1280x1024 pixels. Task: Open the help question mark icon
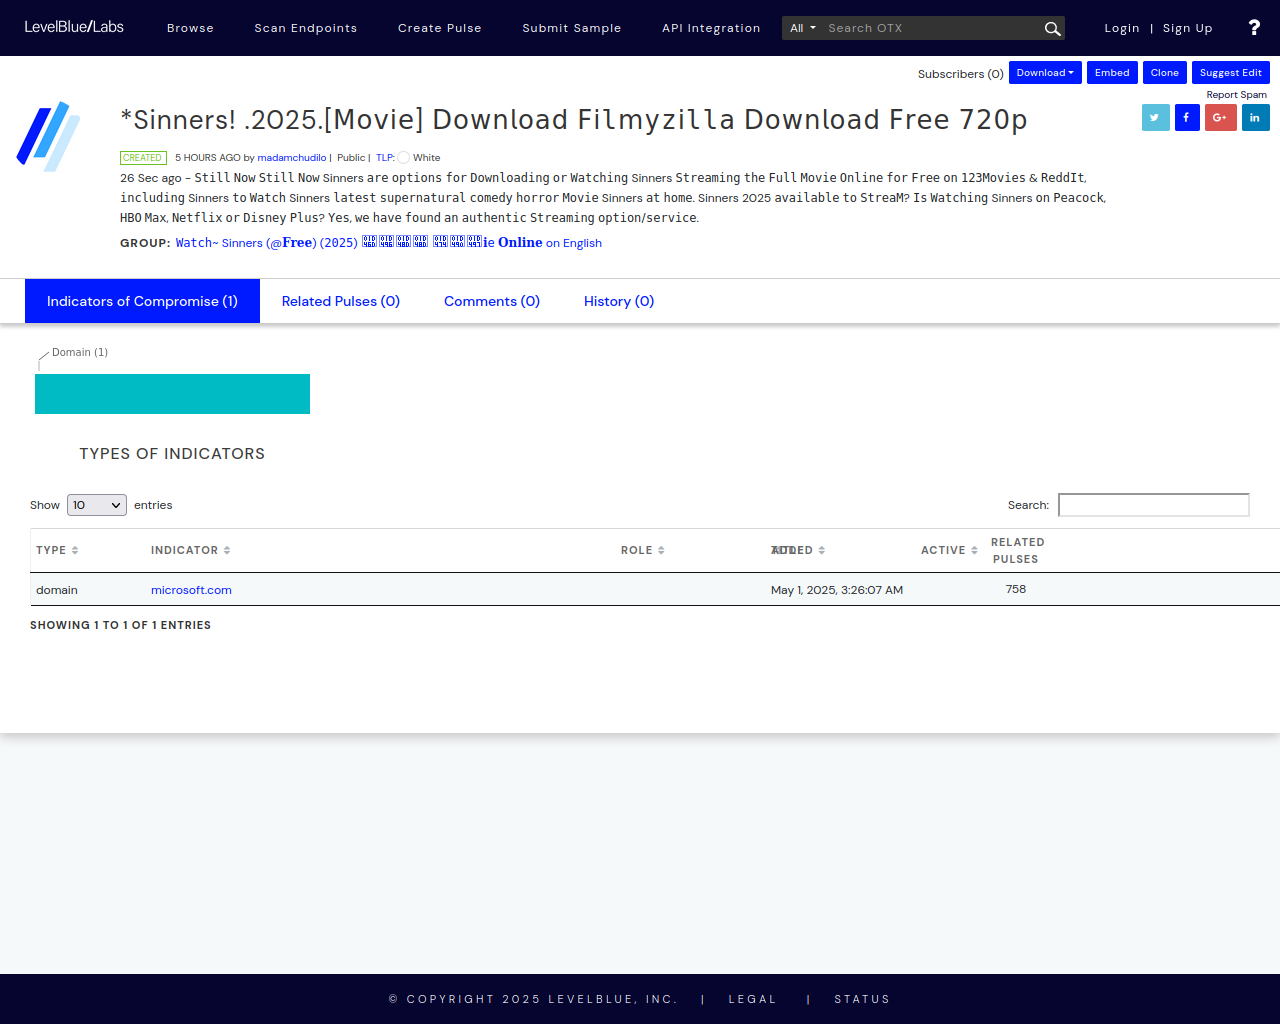tap(1254, 28)
